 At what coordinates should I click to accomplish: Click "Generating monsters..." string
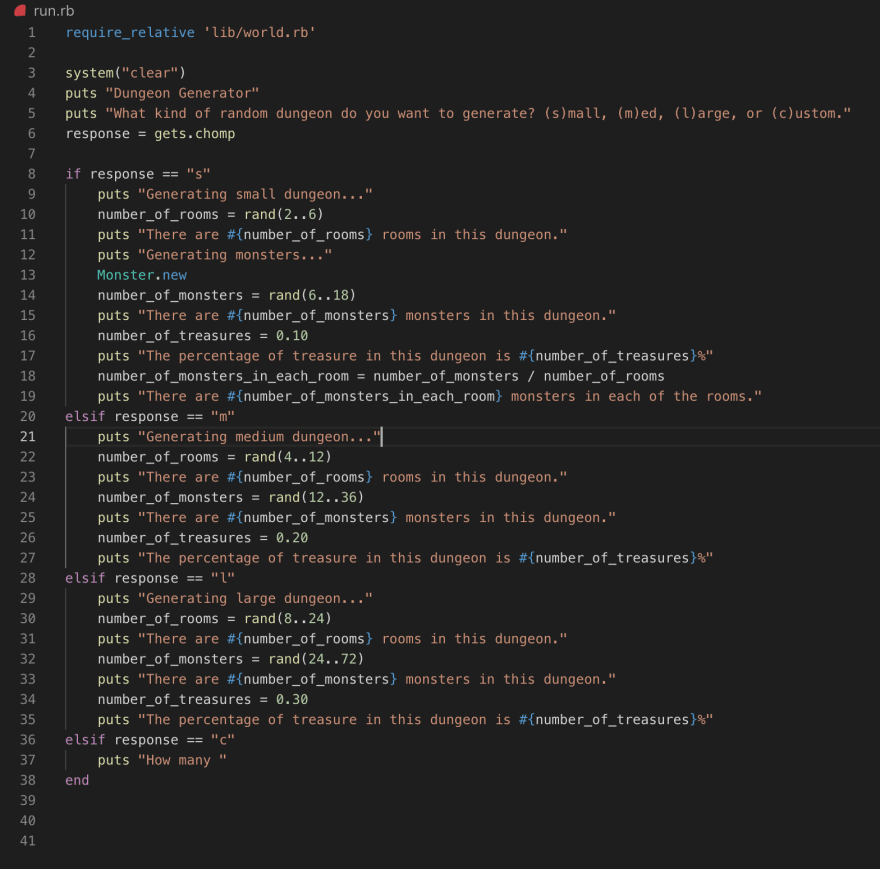235,255
